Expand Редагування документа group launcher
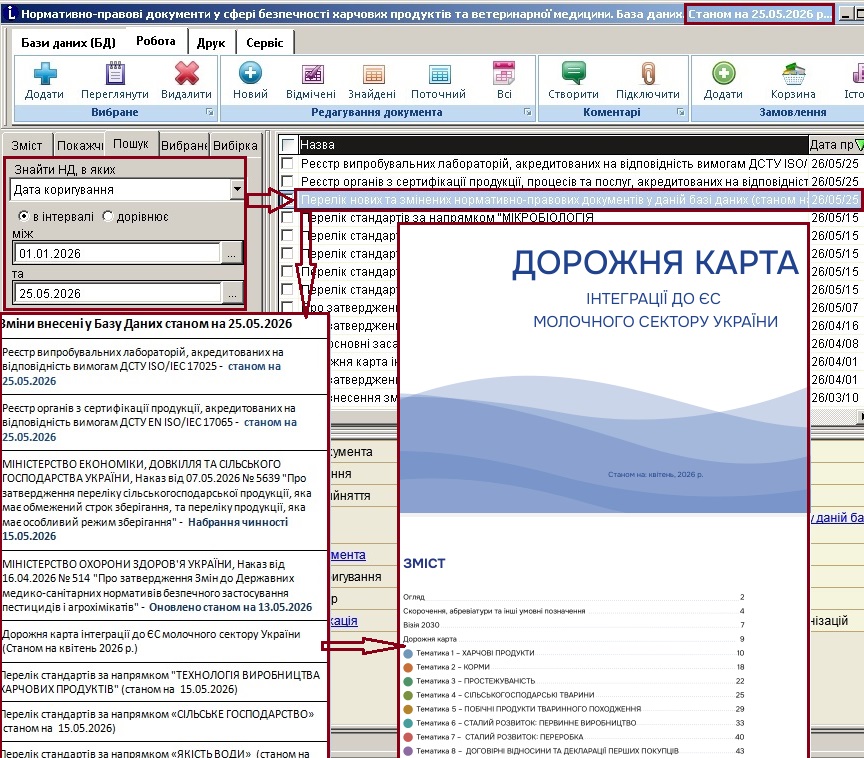This screenshot has width=864, height=758. pyautogui.click(x=527, y=112)
